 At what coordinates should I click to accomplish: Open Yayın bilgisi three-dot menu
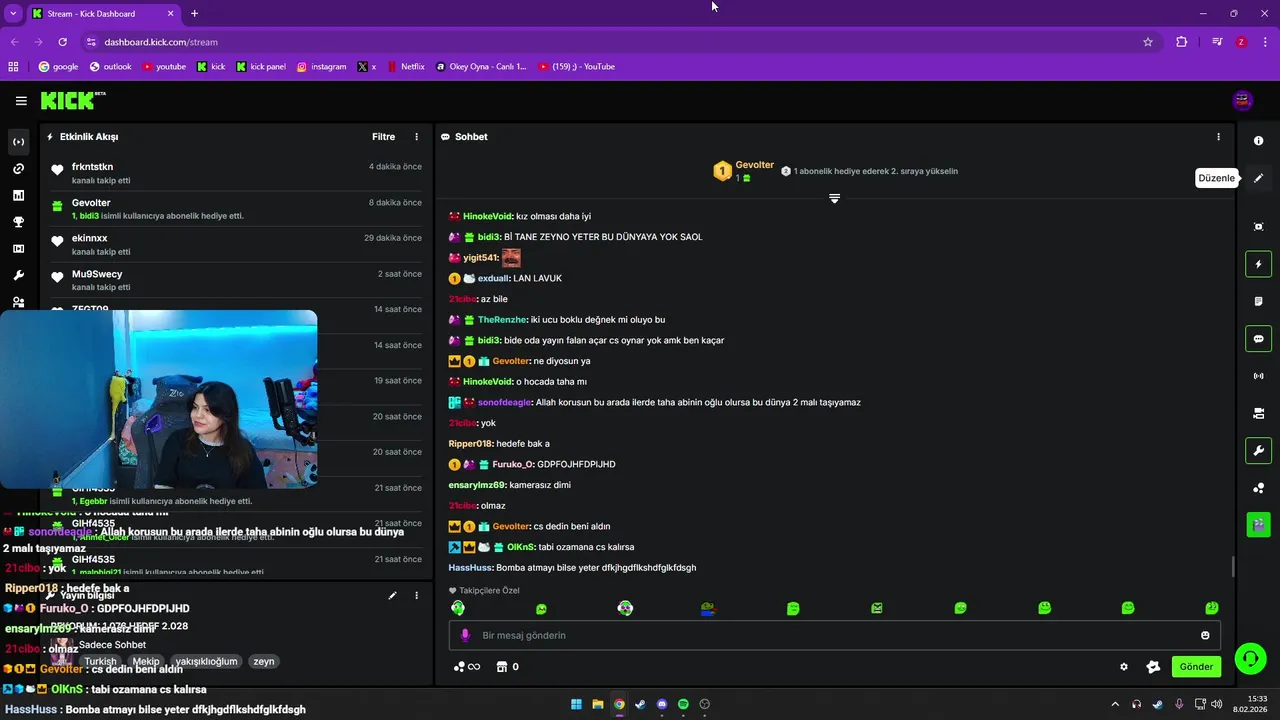click(x=417, y=596)
